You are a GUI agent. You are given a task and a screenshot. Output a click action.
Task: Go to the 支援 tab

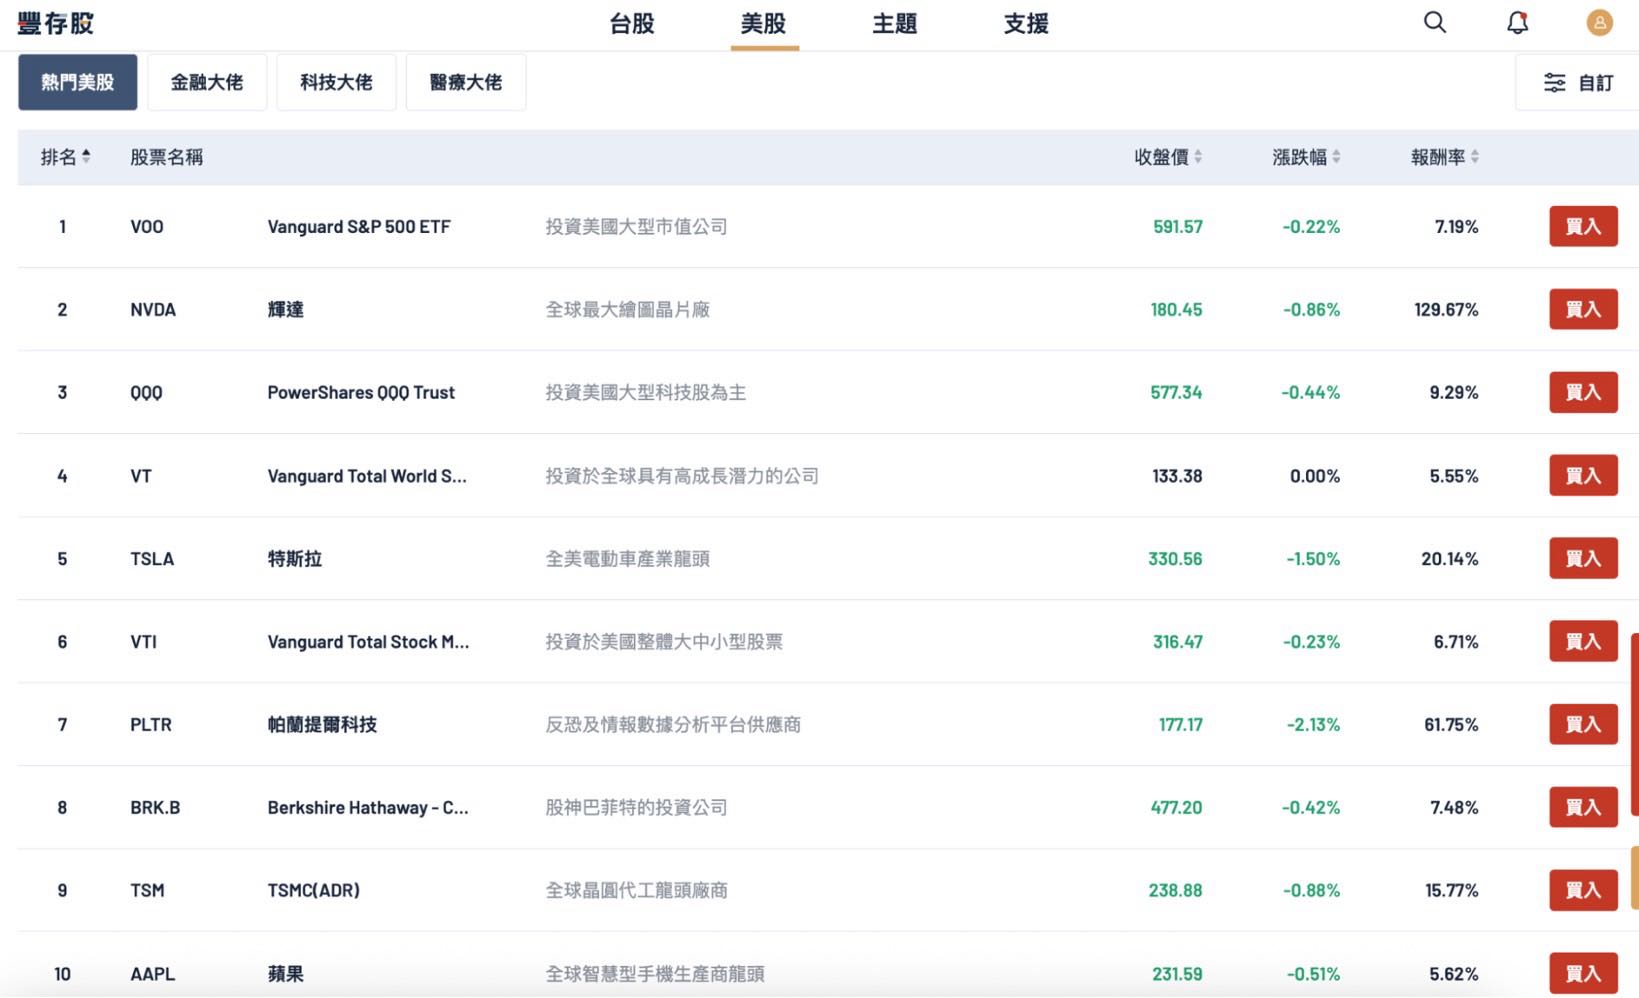(1026, 24)
